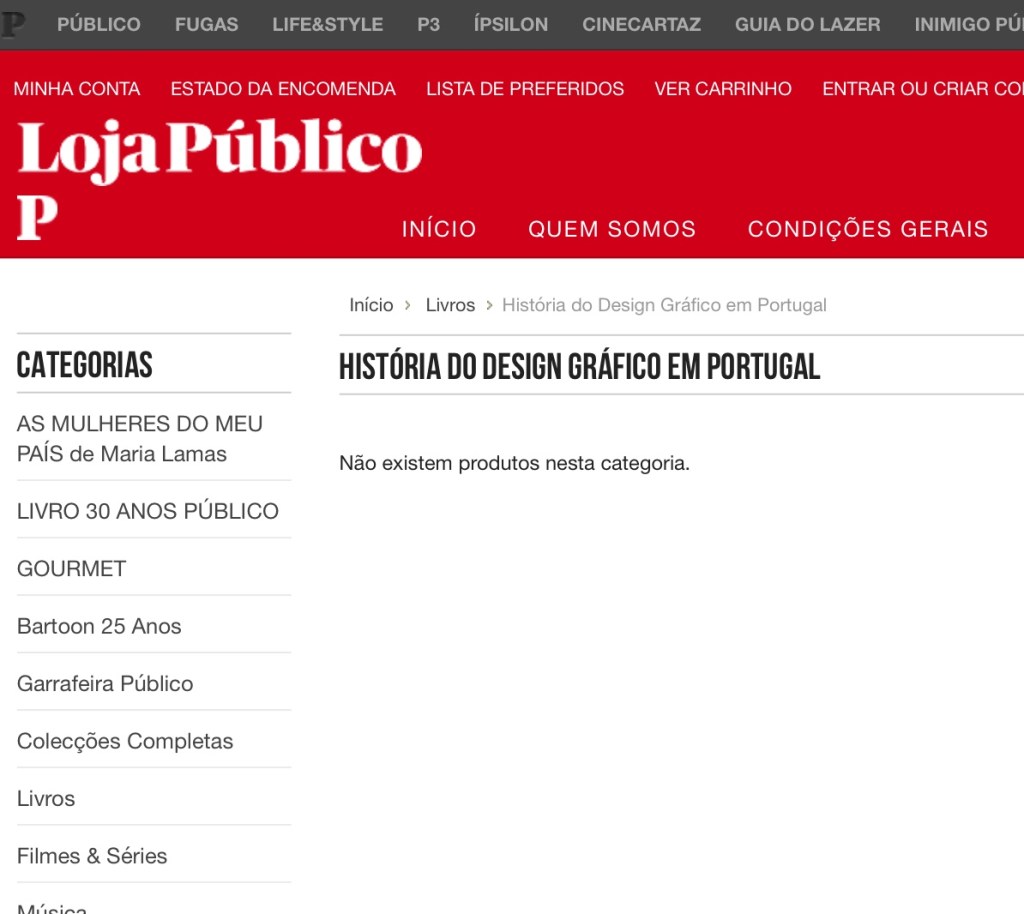Click the Público P logo icon in top bar
This screenshot has height=914, width=1024.
pos(14,24)
